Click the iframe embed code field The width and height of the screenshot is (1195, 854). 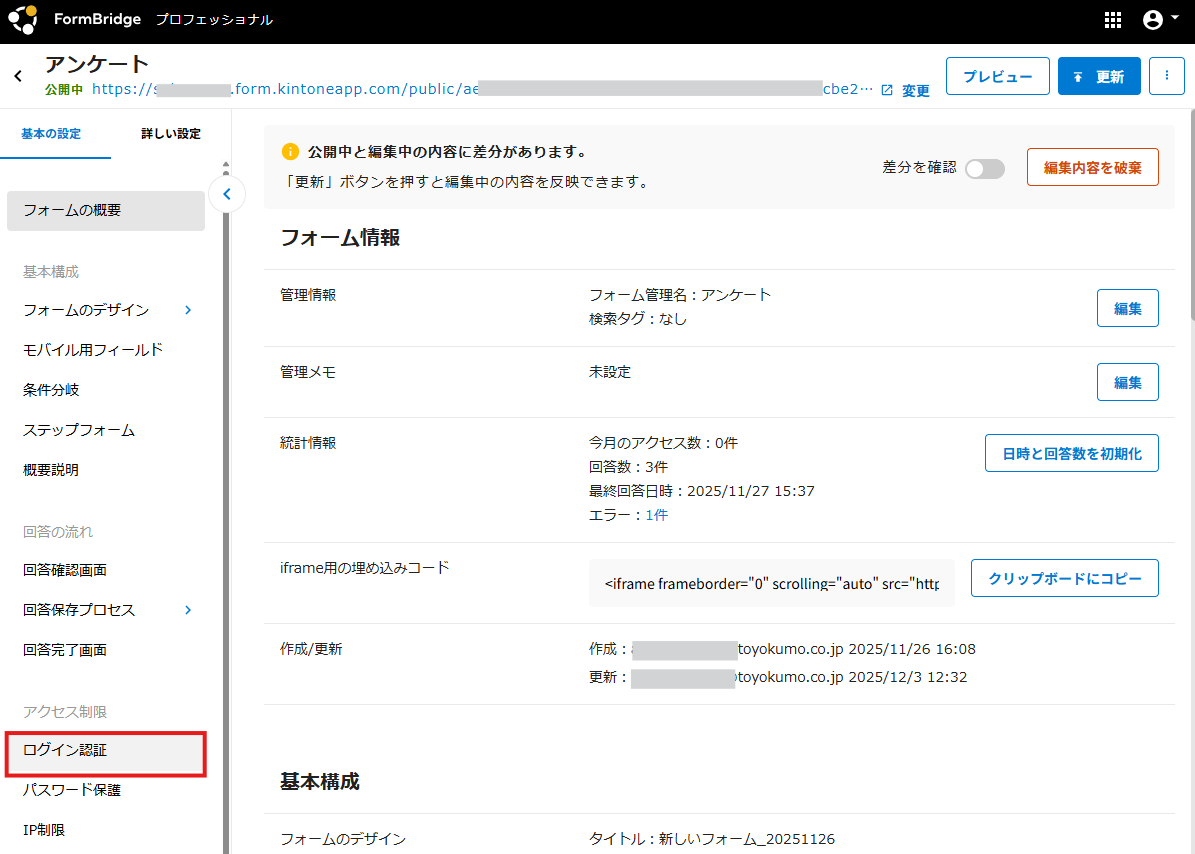pos(771,583)
